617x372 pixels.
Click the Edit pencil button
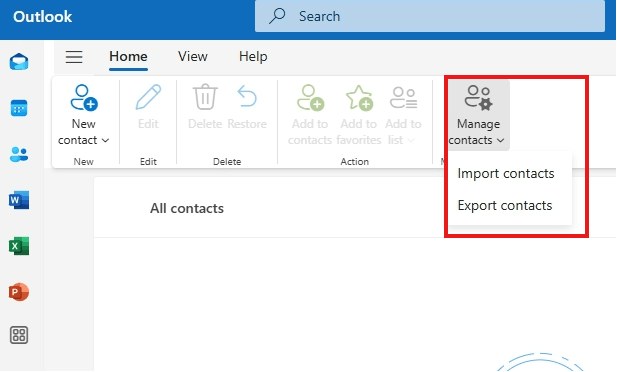point(148,107)
